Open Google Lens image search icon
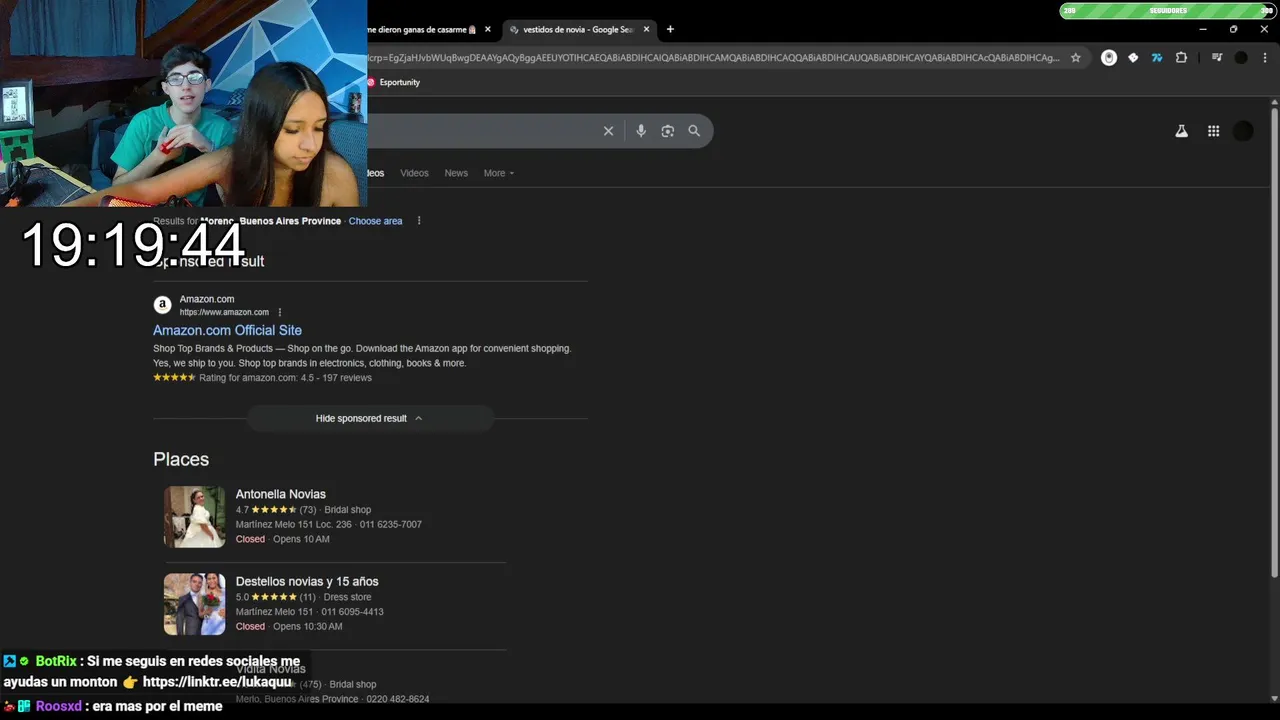 tap(668, 131)
